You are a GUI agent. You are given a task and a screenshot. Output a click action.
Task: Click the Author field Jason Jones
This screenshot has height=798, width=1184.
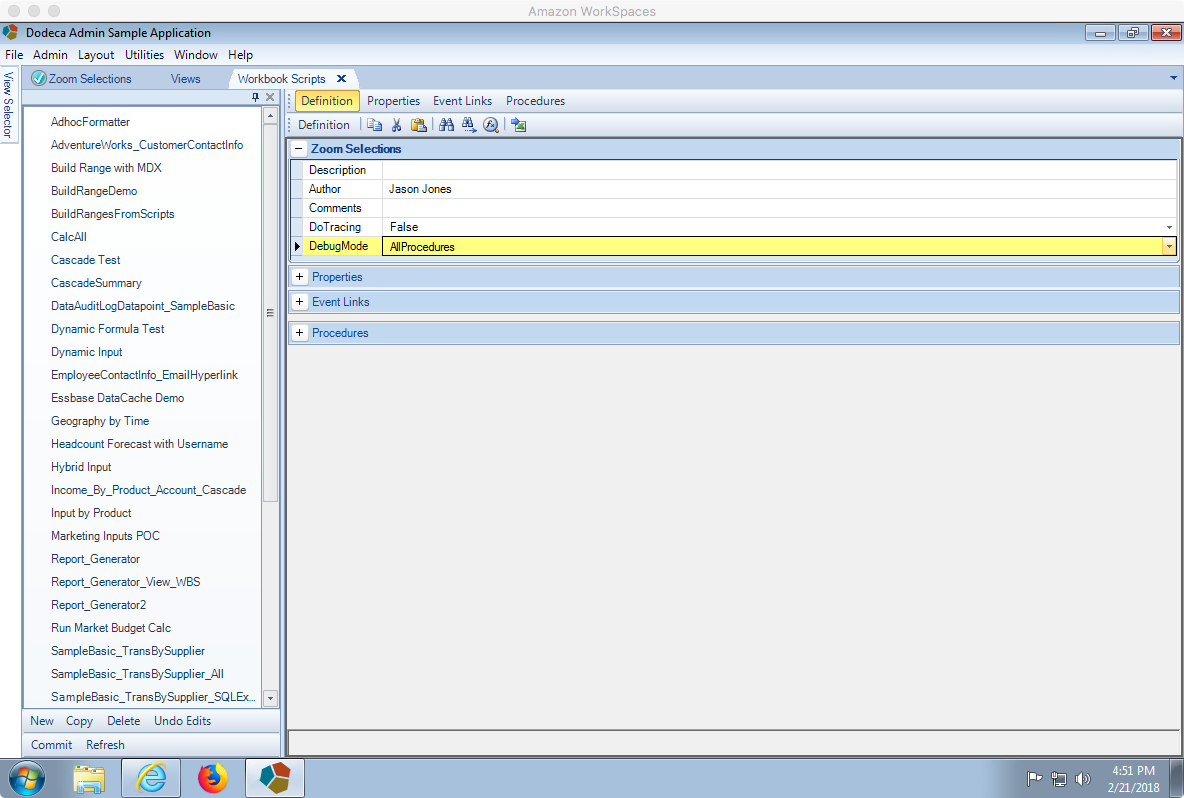pyautogui.click(x=779, y=189)
